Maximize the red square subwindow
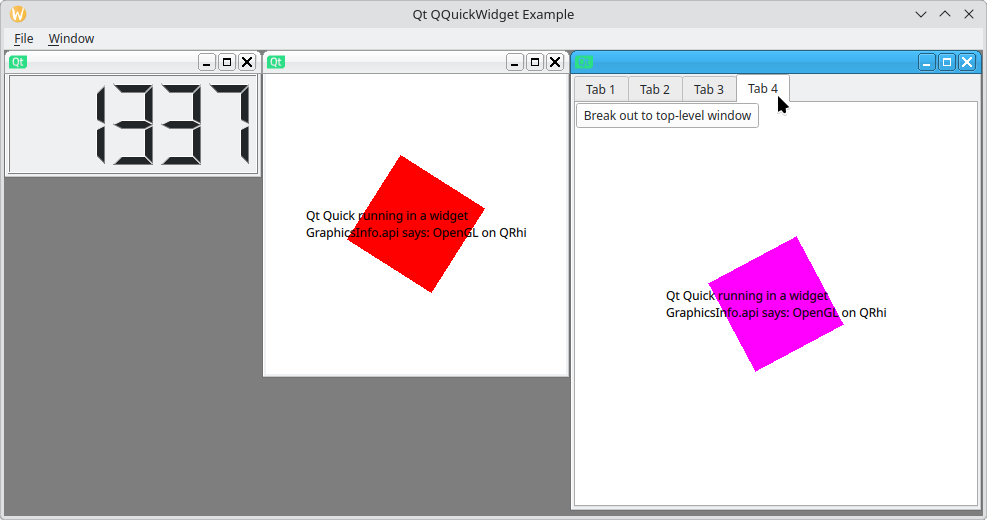 point(535,62)
